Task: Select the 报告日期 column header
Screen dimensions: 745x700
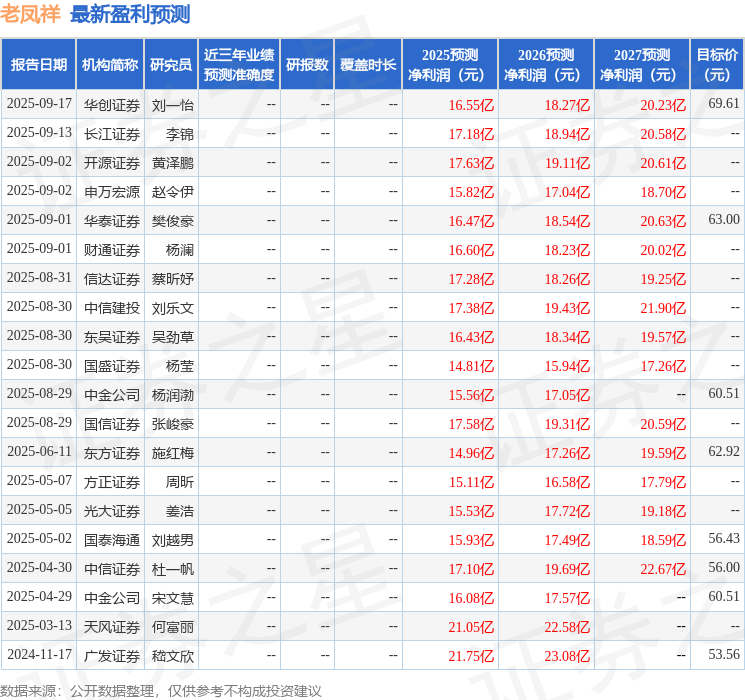Action: [38, 65]
